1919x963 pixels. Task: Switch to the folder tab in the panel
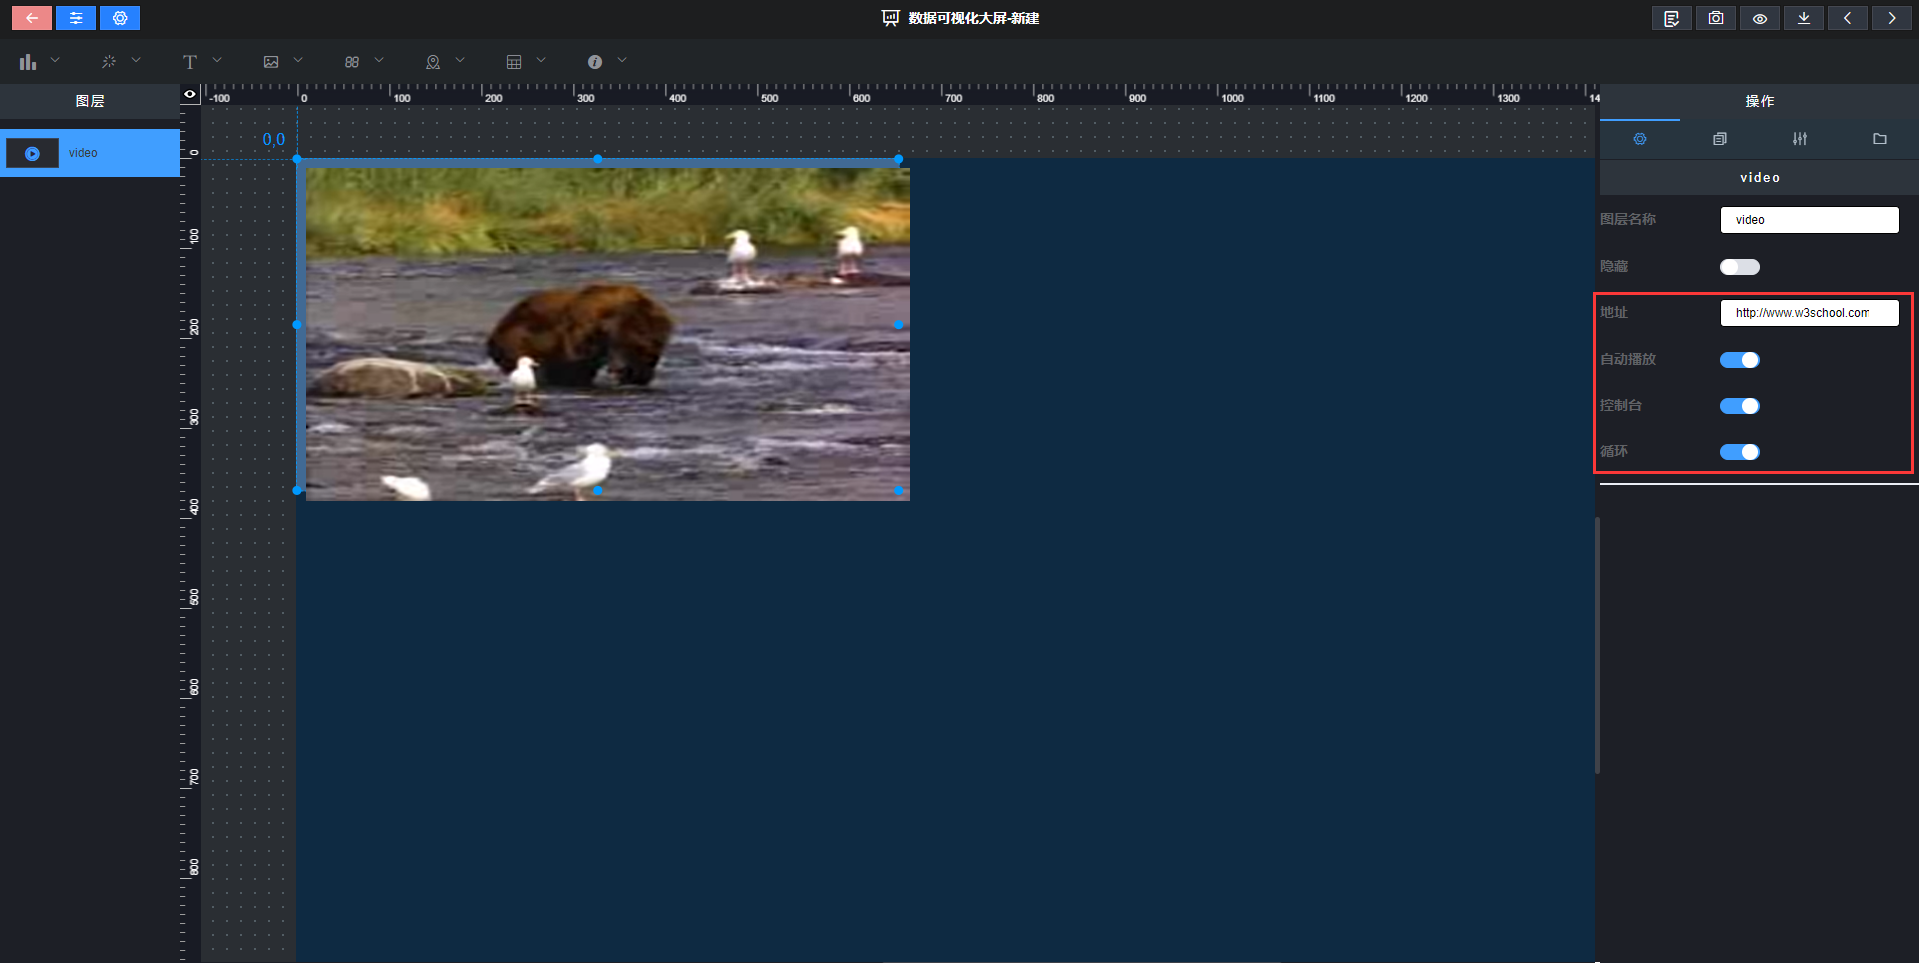1880,139
